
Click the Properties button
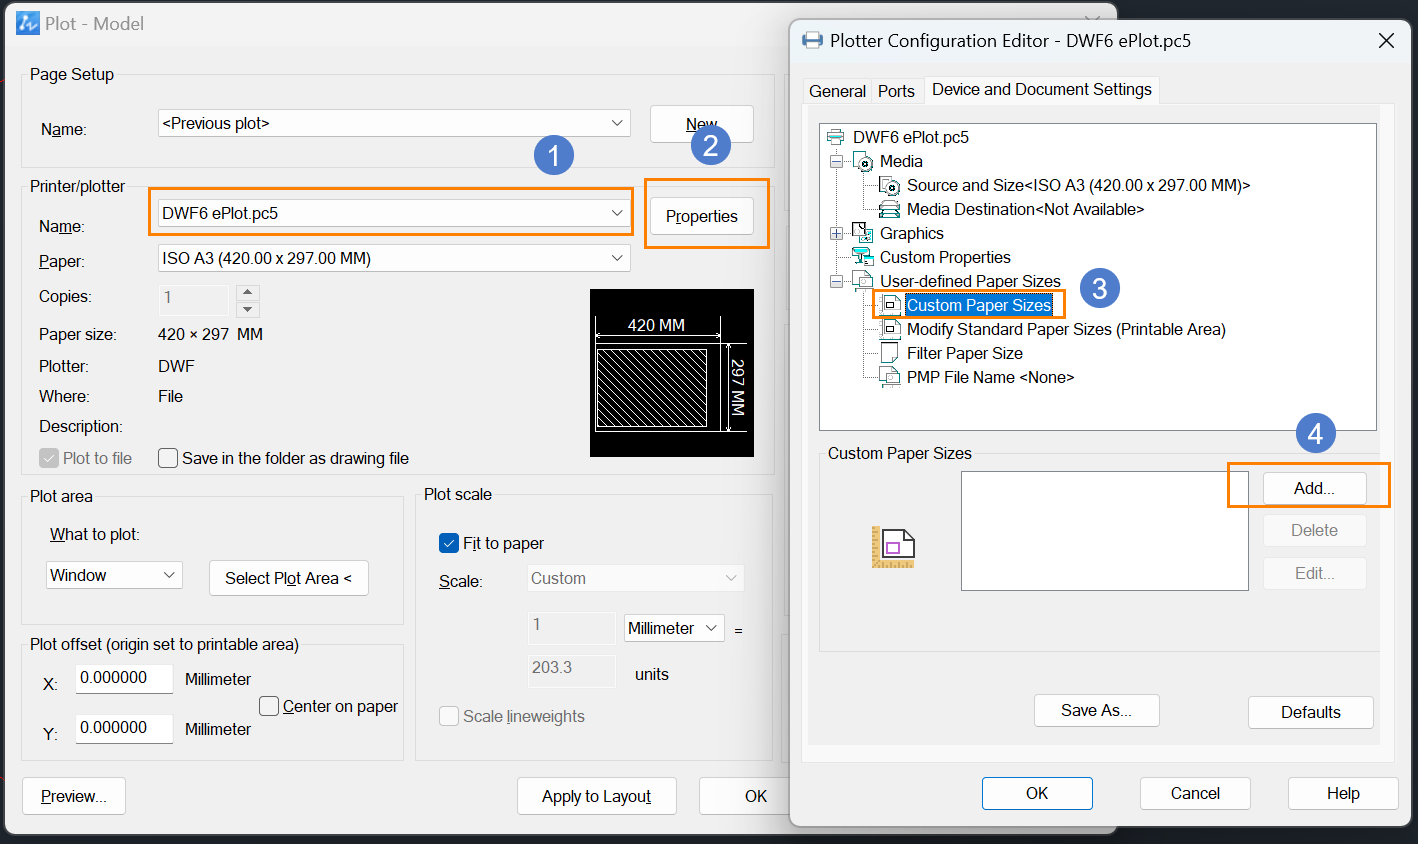[702, 216]
